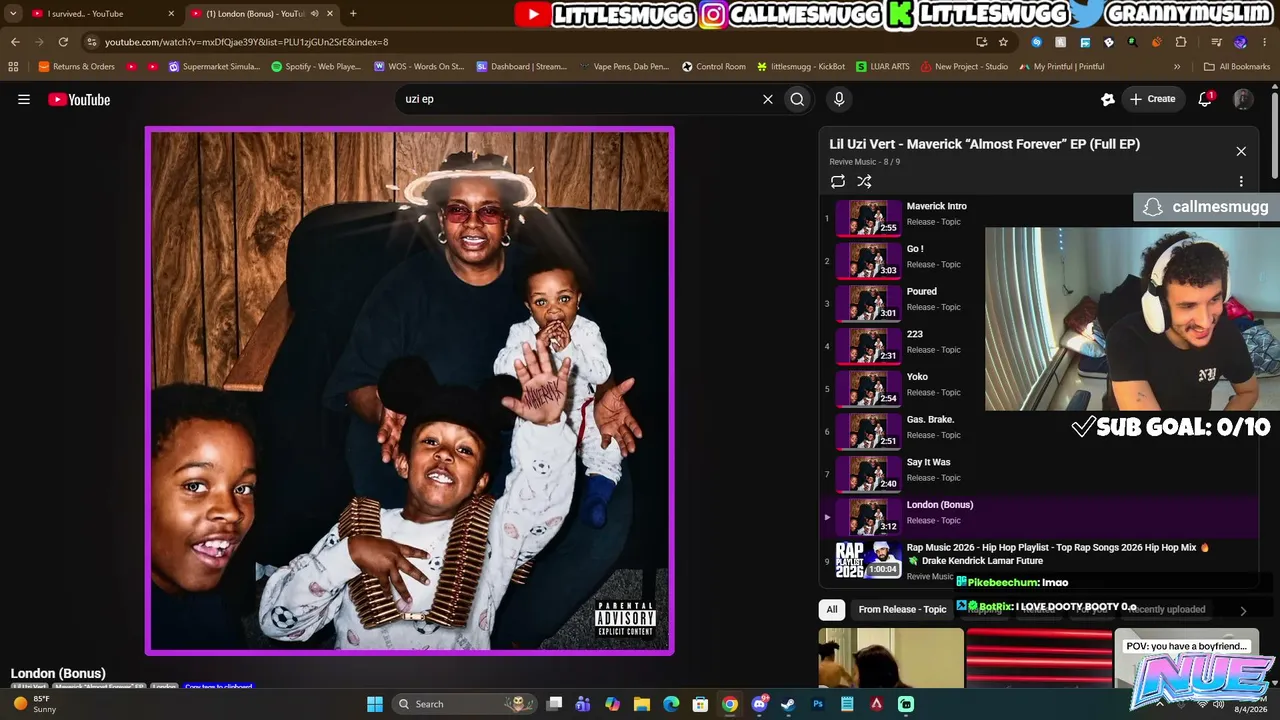Mute the London (Bonus) tab audio
This screenshot has width=1280, height=720.
coord(315,14)
